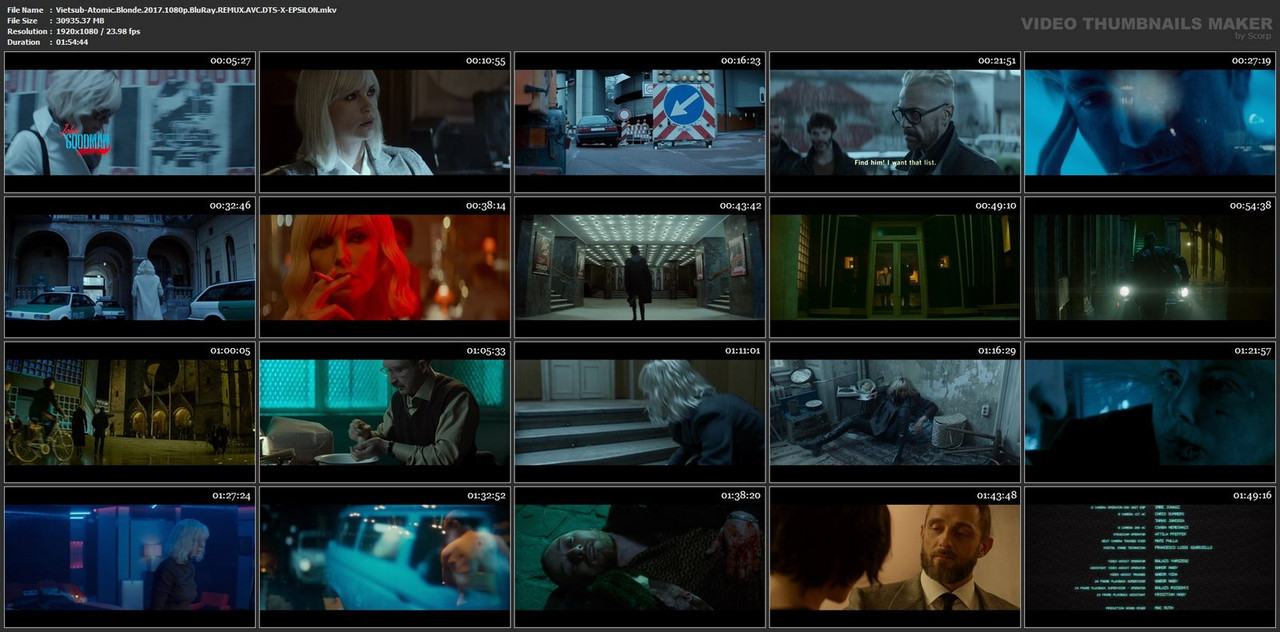
Task: Click the road sign thumbnail 00:16:23
Action: coord(640,122)
